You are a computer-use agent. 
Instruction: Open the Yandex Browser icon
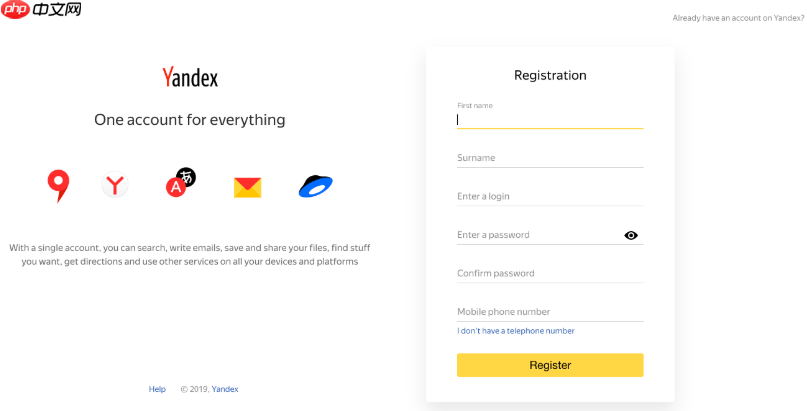pos(116,185)
